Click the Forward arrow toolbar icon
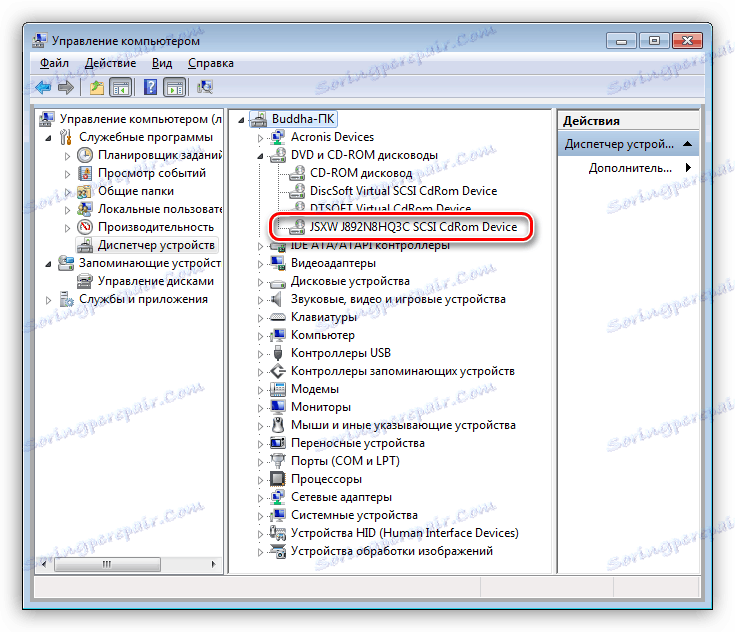735x632 pixels. tap(66, 87)
